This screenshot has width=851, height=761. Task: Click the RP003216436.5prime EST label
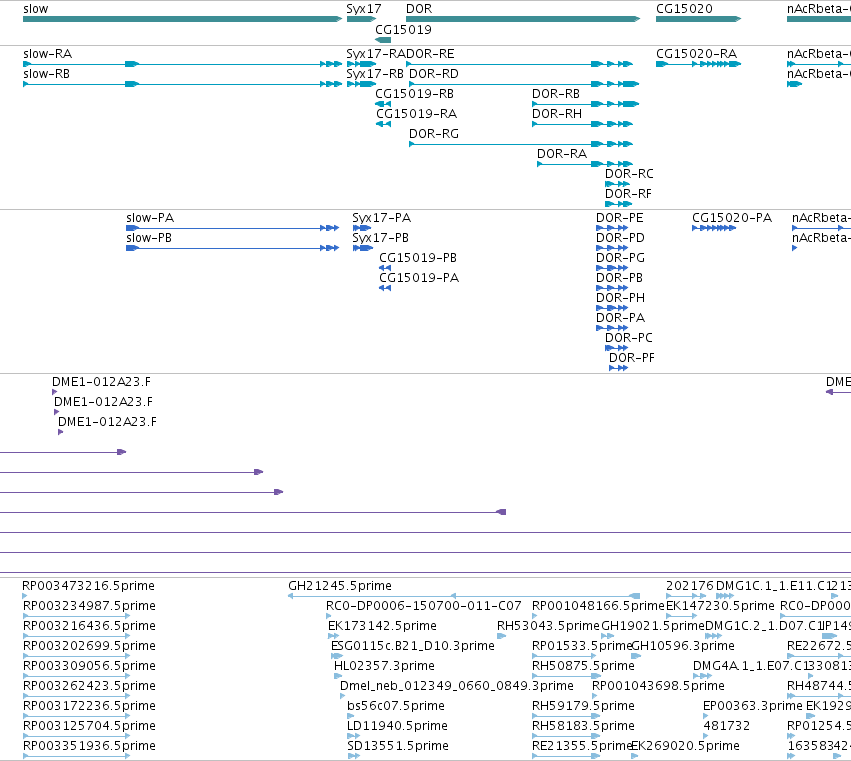(90, 626)
